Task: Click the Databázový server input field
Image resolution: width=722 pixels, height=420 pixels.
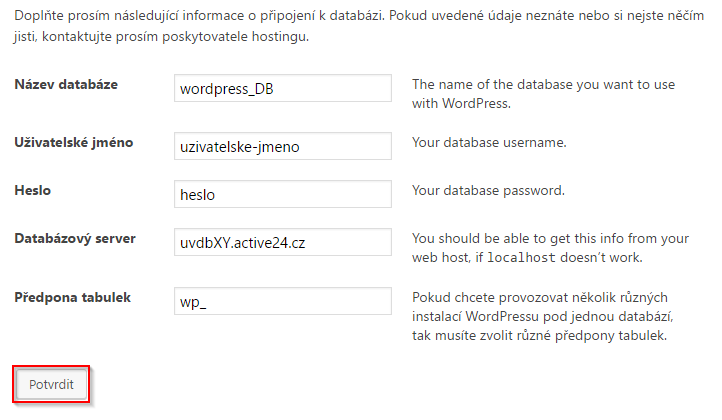Action: [x=281, y=242]
